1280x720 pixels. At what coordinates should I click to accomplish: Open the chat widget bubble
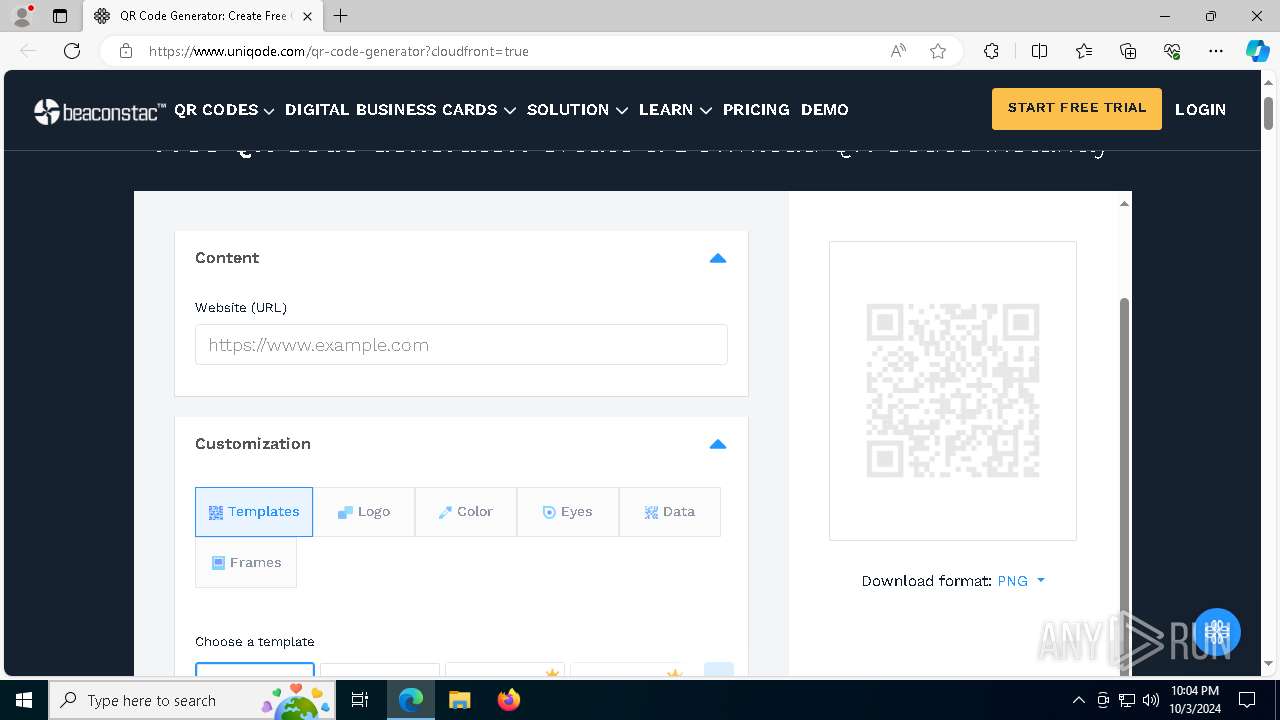point(1216,631)
